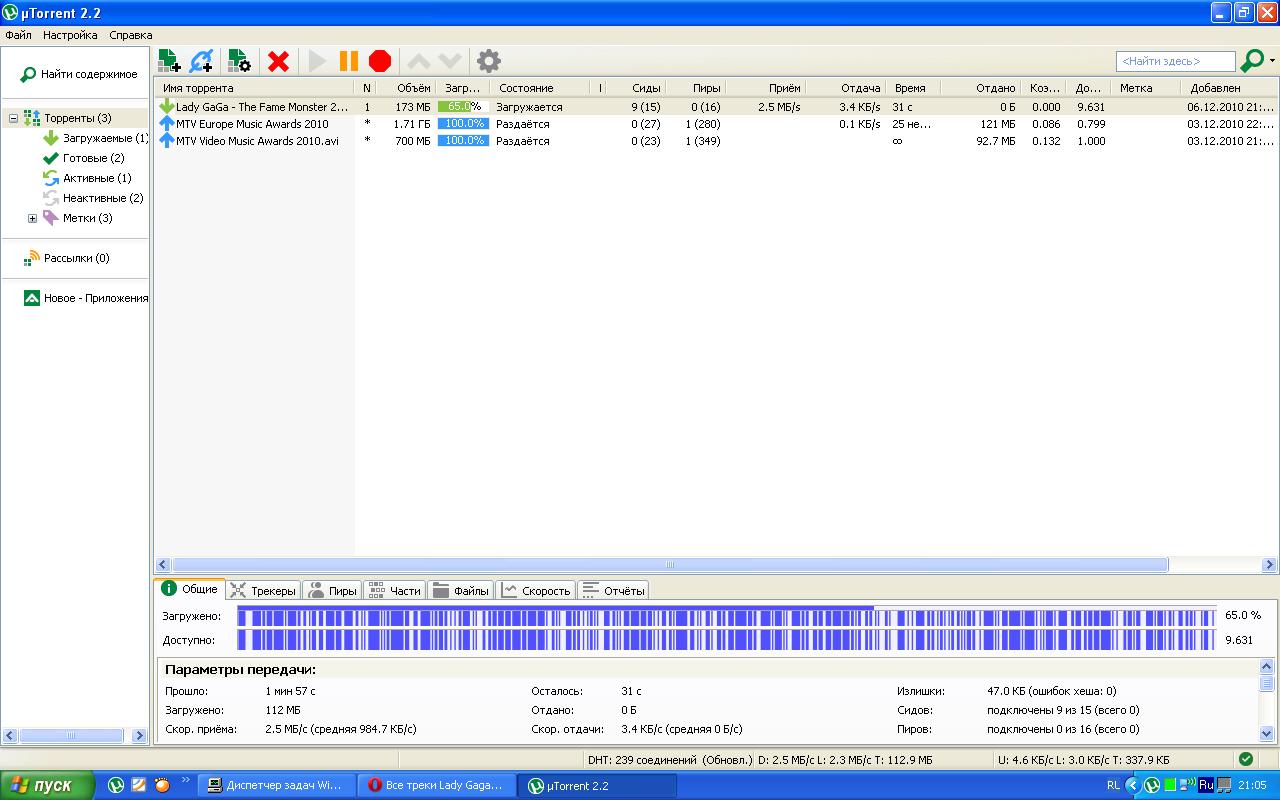Select 'Найти содержимое' in the sidebar
The image size is (1280, 800).
point(79,74)
